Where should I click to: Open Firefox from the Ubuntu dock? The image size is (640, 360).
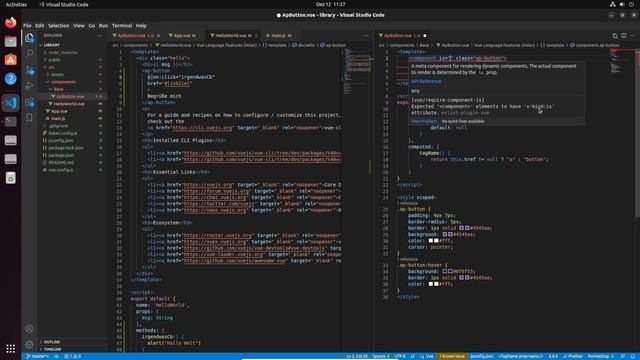(11, 22)
